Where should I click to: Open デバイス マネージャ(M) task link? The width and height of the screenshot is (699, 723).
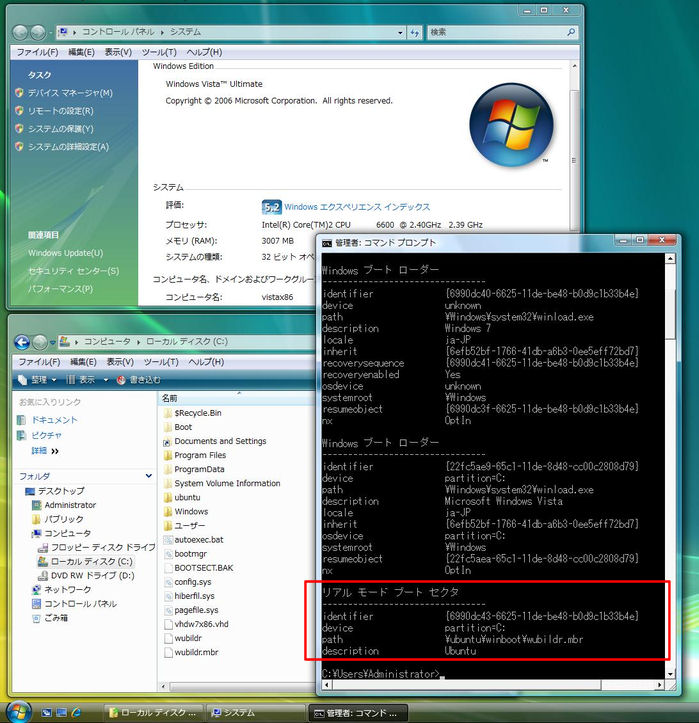[x=70, y=93]
